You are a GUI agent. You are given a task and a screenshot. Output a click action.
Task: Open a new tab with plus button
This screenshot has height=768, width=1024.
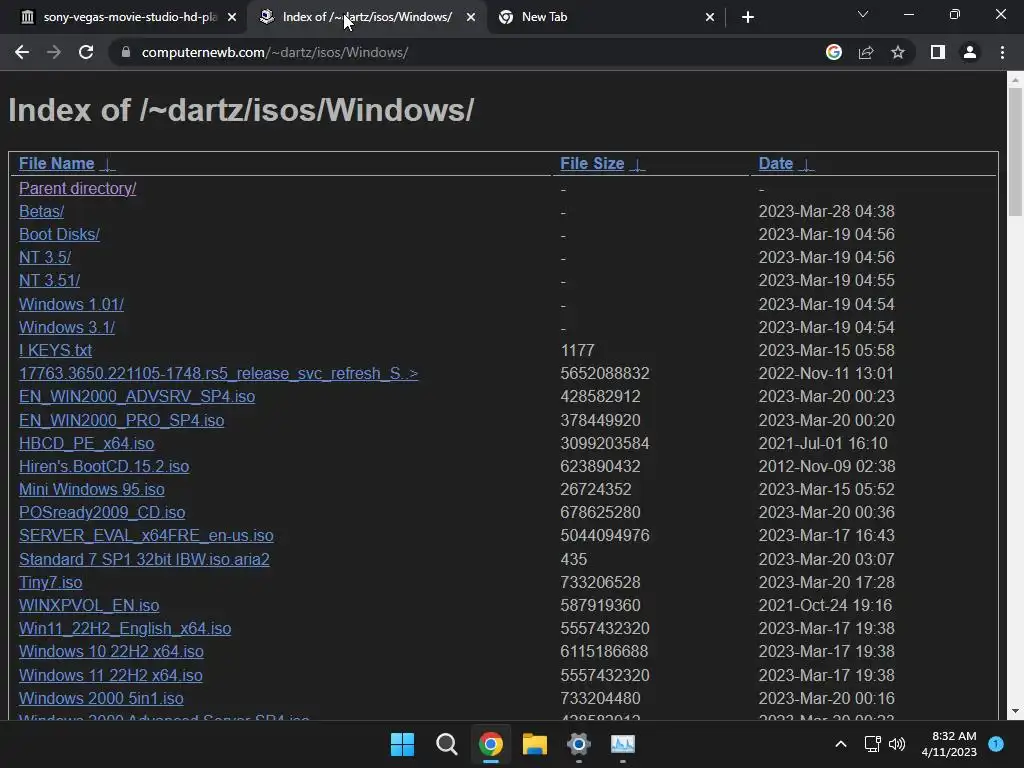[748, 17]
